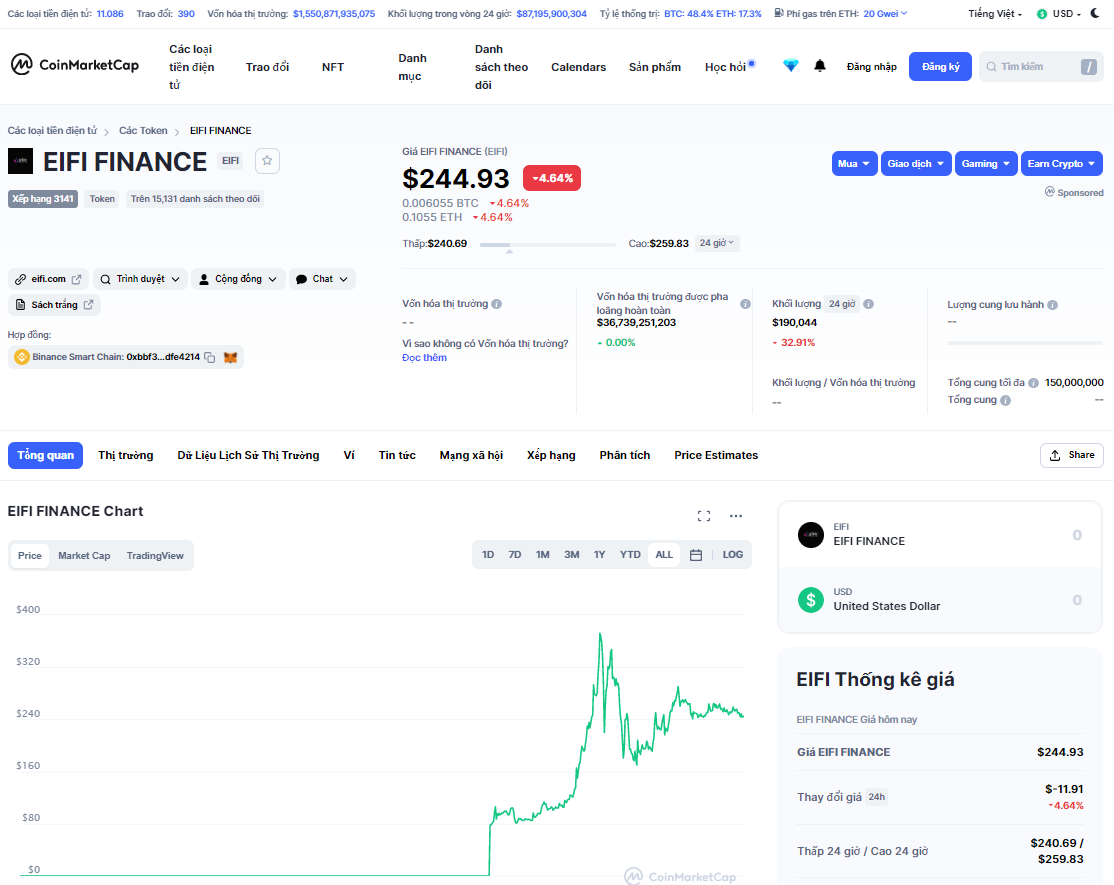Open the Market Cap chart tab
1114x885 pixels.
coord(84,556)
